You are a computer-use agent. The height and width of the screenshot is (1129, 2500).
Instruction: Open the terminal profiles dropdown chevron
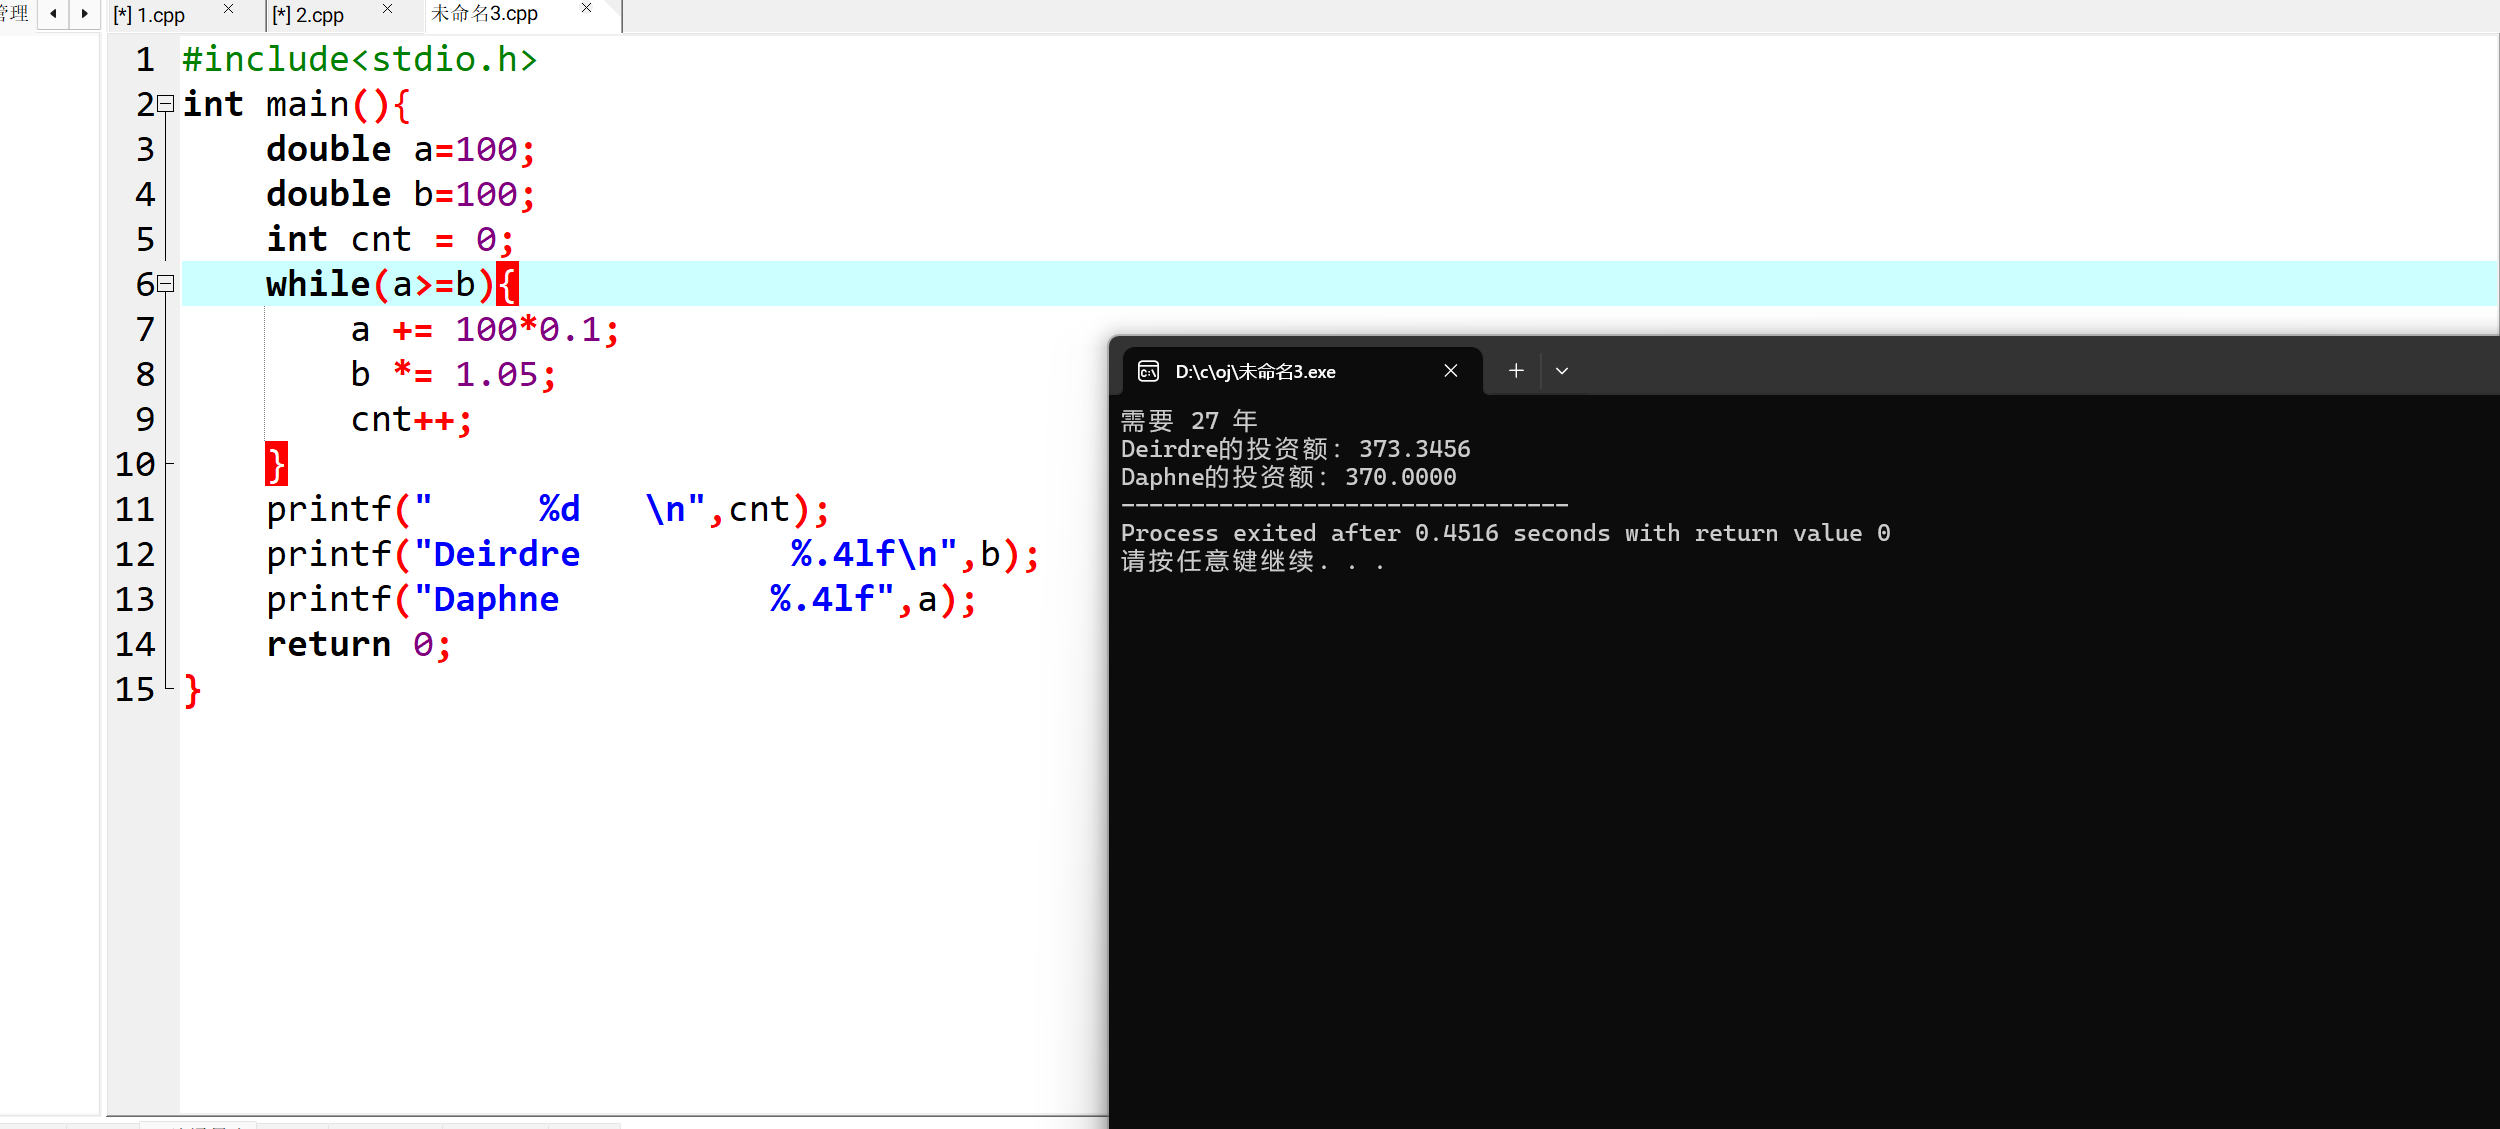coord(1562,371)
